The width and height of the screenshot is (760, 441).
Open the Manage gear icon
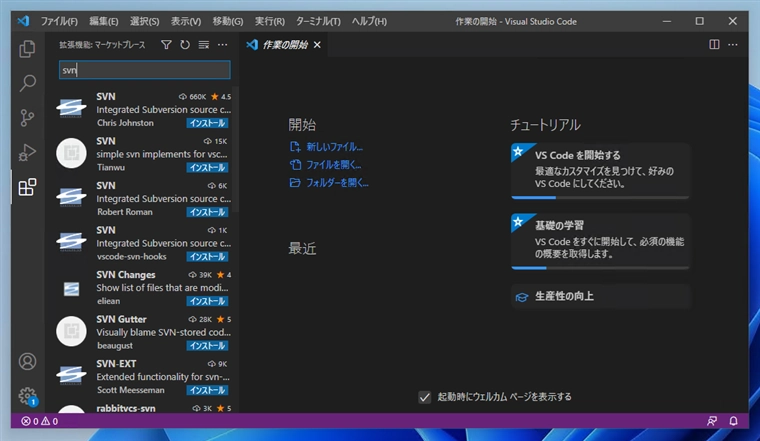27,396
